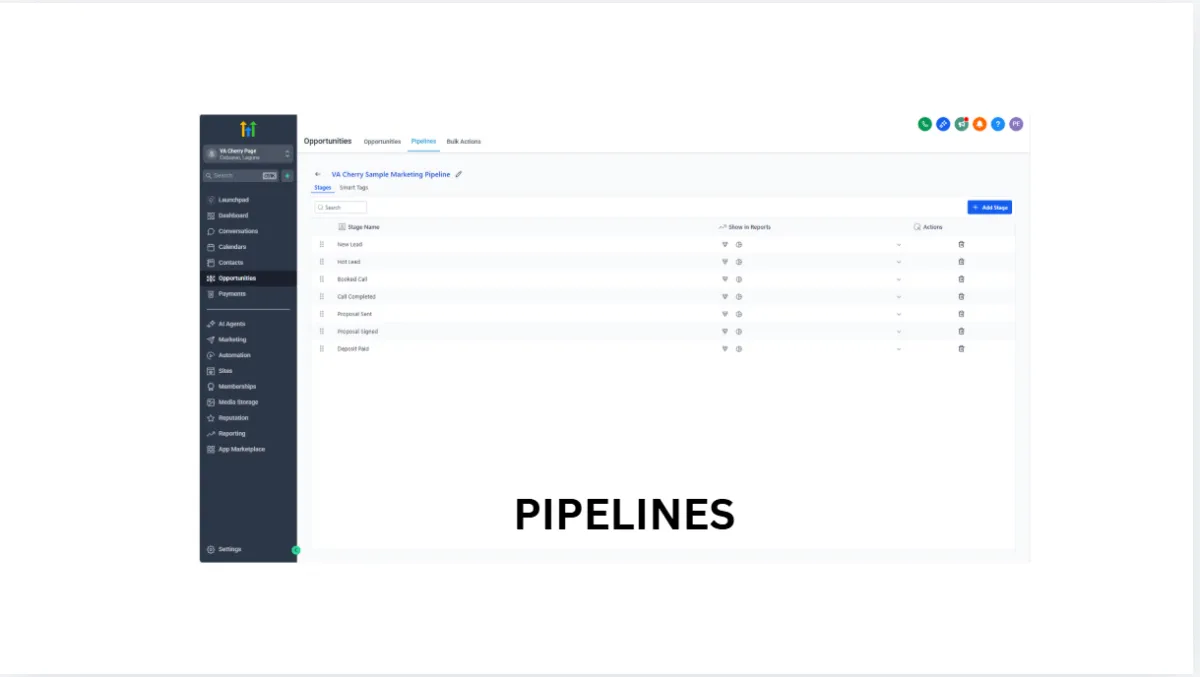The image size is (1200, 677).
Task: Click the pencil edit icon beside pipeline name
Action: [x=459, y=174]
